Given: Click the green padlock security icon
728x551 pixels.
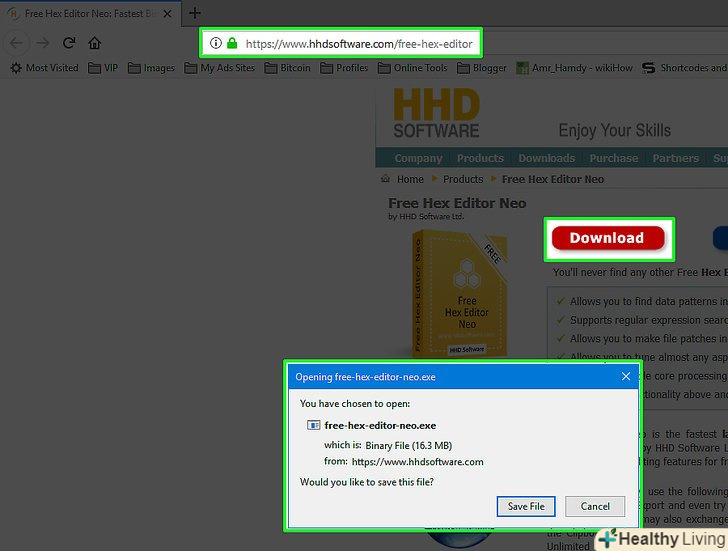Looking at the screenshot, I should pos(232,43).
